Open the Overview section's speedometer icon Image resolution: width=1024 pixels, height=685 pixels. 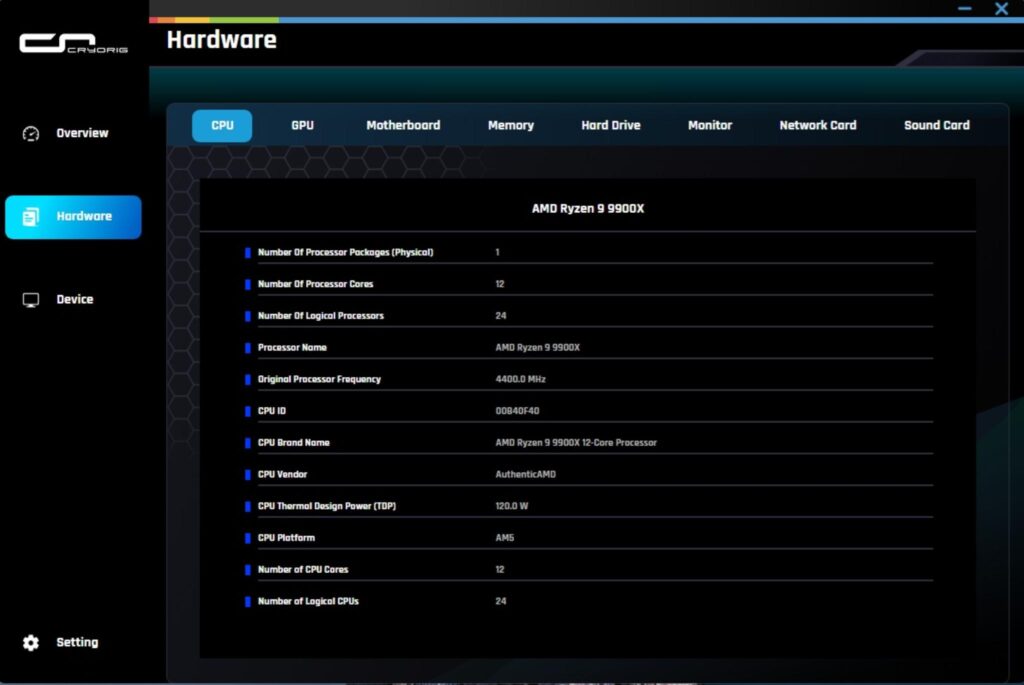[31, 133]
